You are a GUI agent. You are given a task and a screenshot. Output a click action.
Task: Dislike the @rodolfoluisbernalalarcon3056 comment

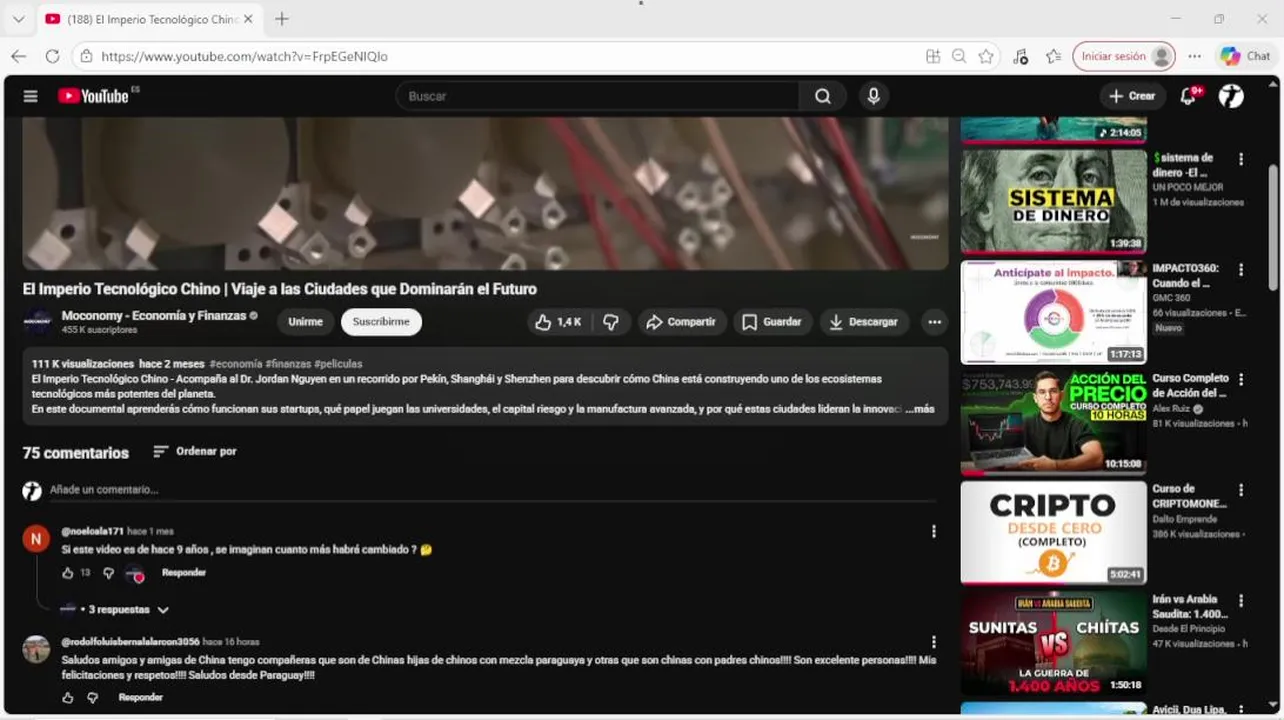click(x=93, y=698)
